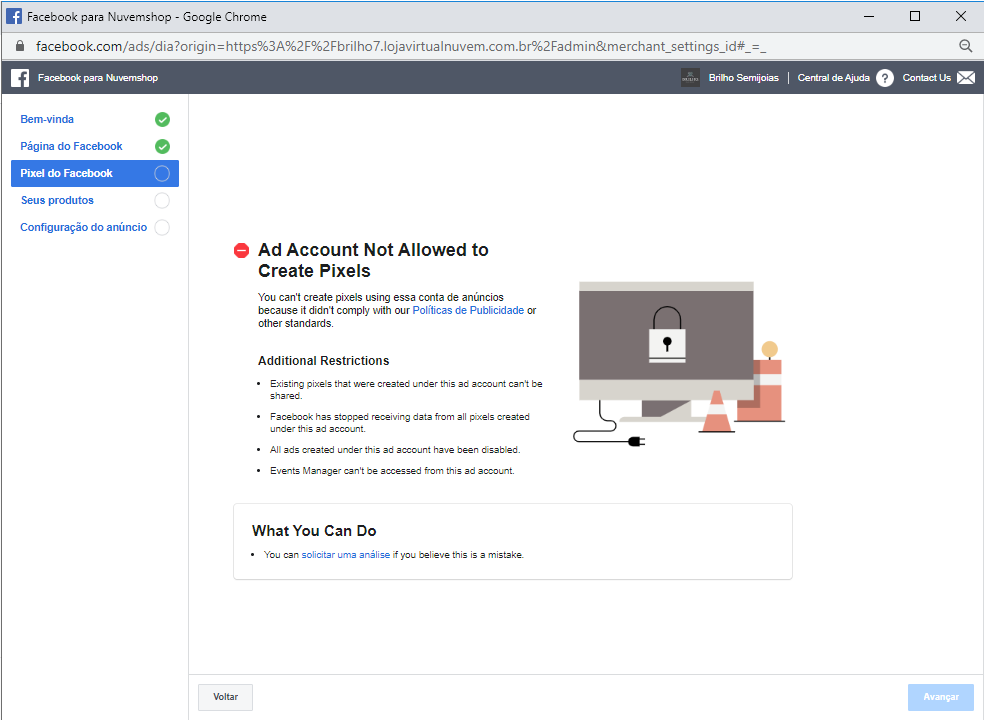Click the Avançar button

(x=941, y=697)
